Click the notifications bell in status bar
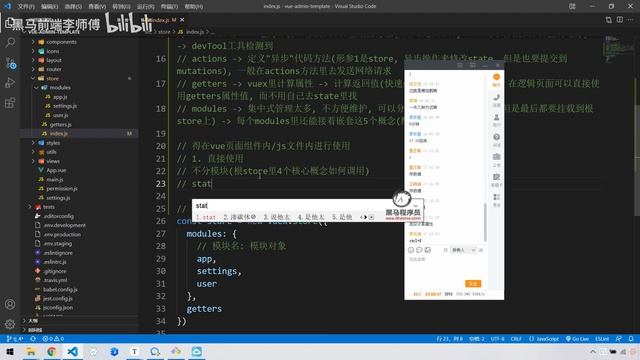Image resolution: width=640 pixels, height=360 pixels. click(631, 339)
